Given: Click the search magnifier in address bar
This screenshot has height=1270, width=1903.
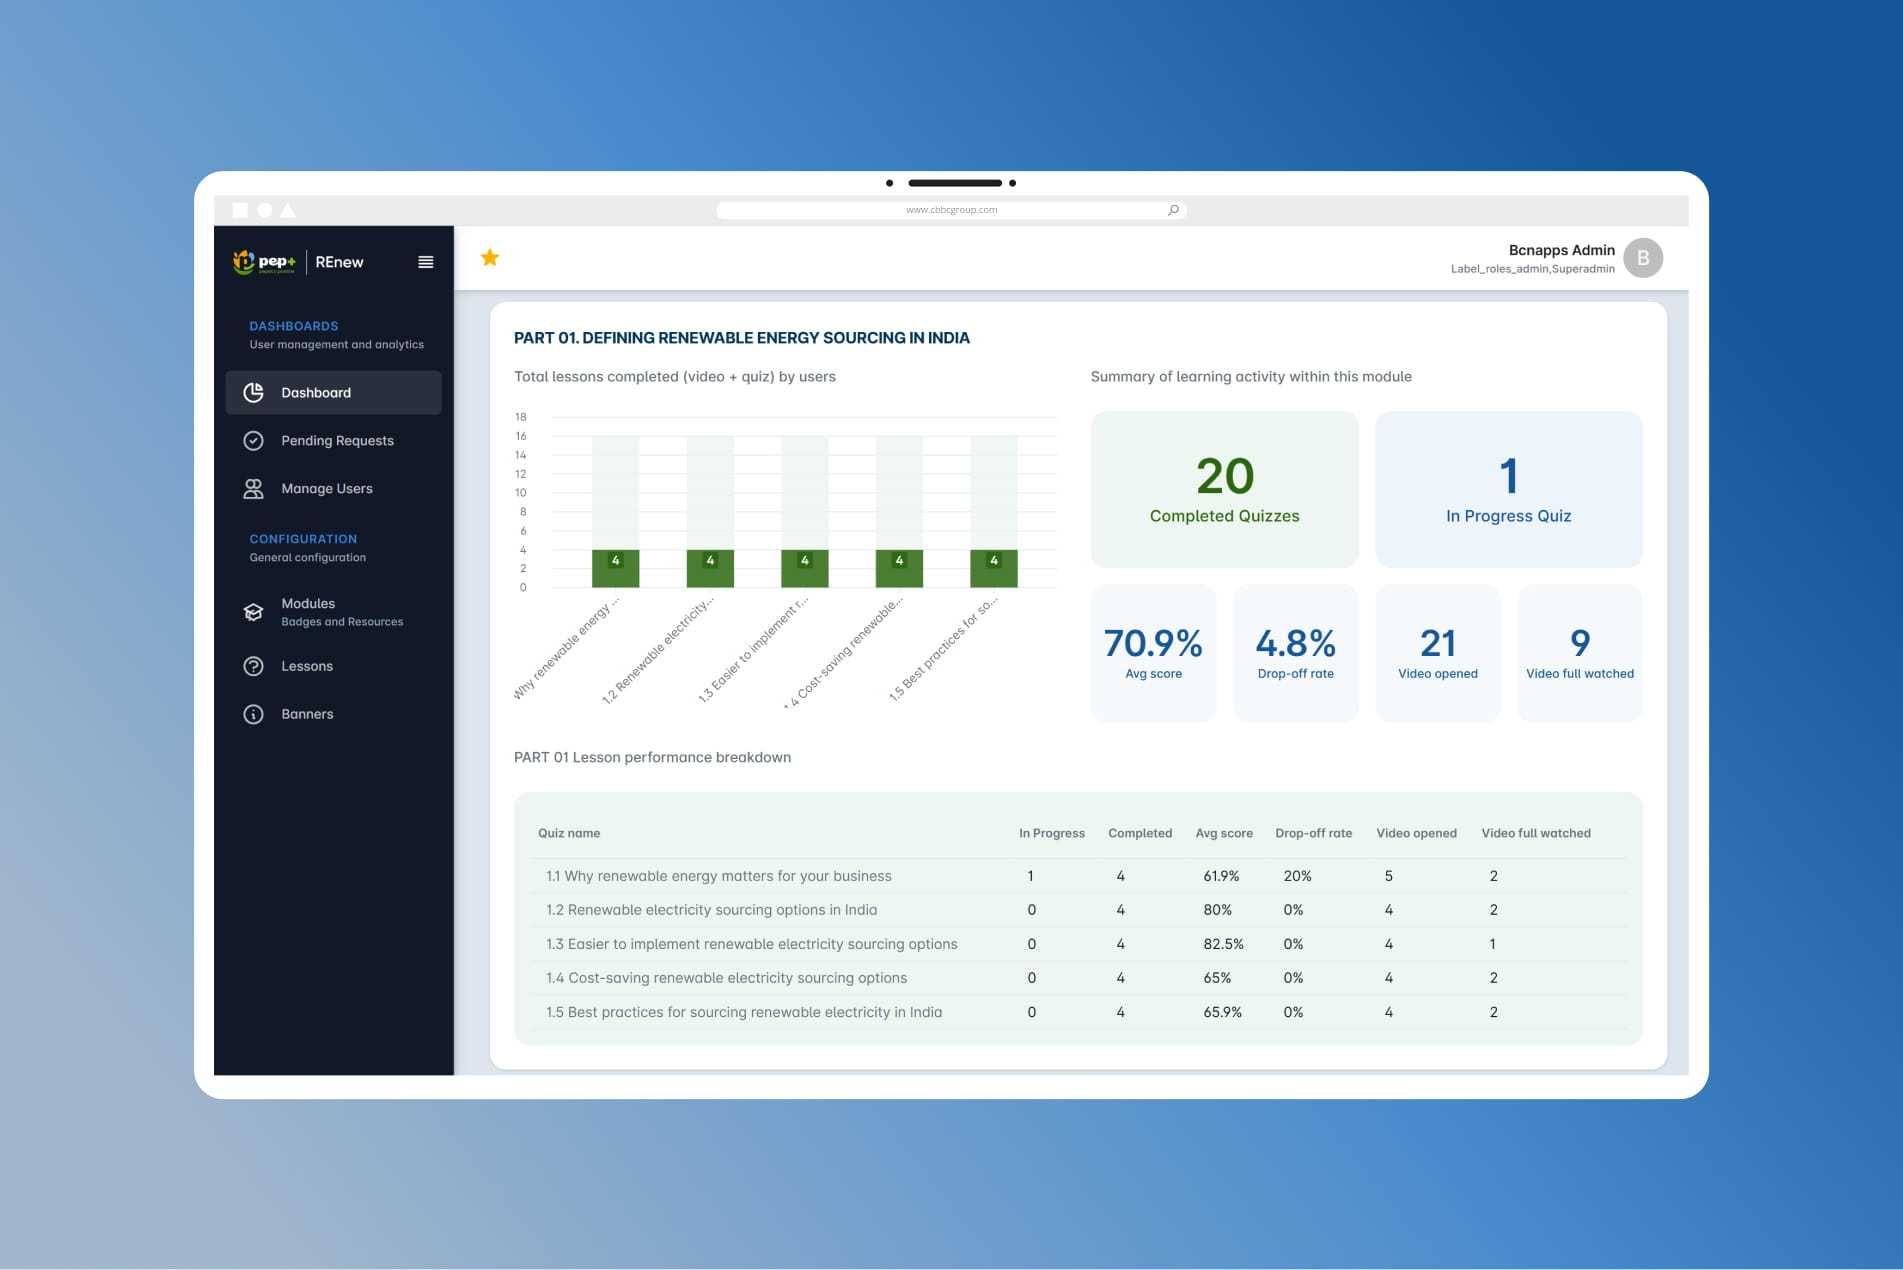Looking at the screenshot, I should 1173,210.
